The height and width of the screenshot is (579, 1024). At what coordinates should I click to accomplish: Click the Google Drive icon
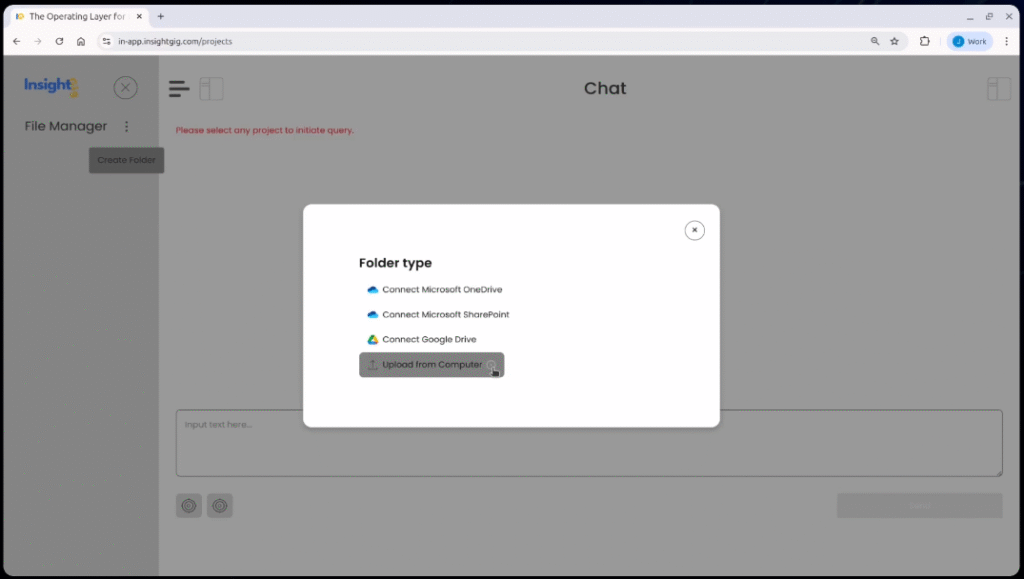[x=373, y=340]
